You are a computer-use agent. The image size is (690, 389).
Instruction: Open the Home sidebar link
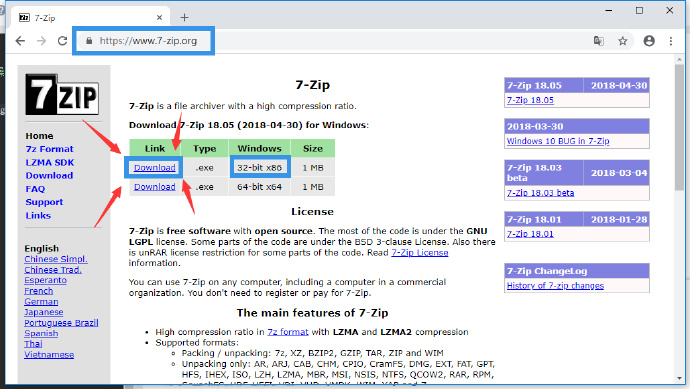[x=39, y=136]
